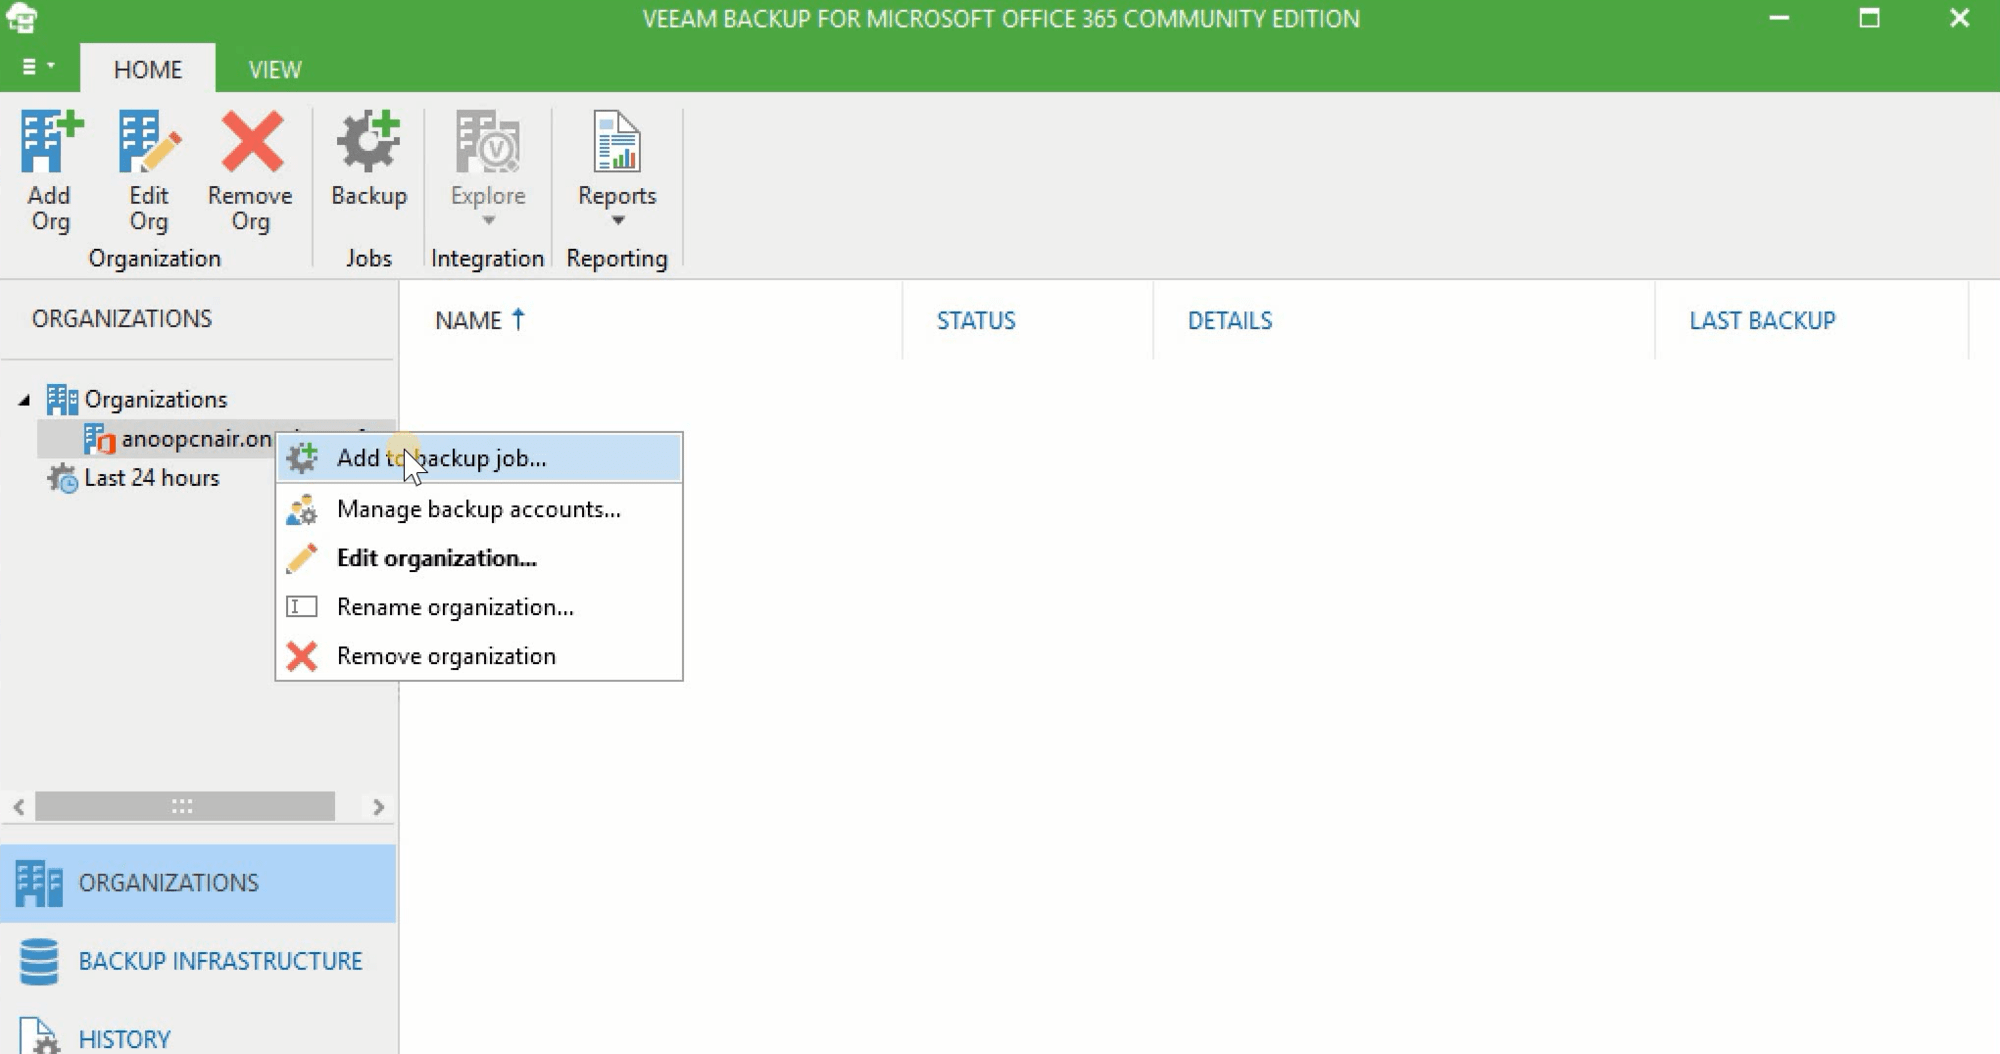Viewport: 2000px width, 1054px height.
Task: Select the Last 24 hours tree item
Action: point(152,478)
